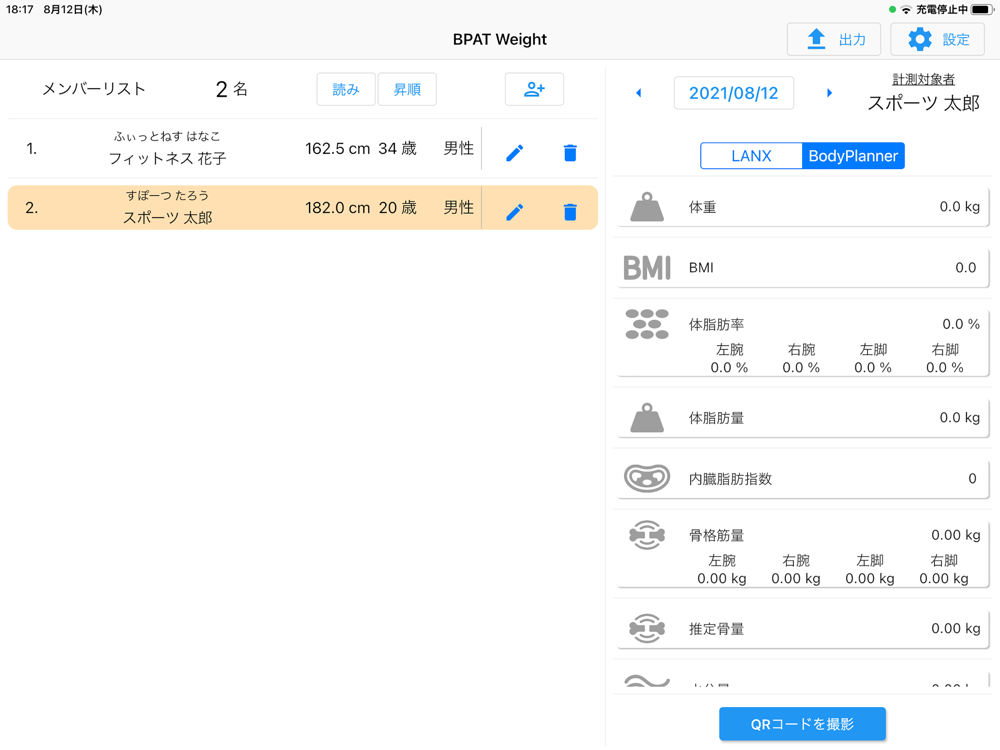This screenshot has height=750, width=1000.
Task: Tap the add member icon
Action: [x=534, y=89]
